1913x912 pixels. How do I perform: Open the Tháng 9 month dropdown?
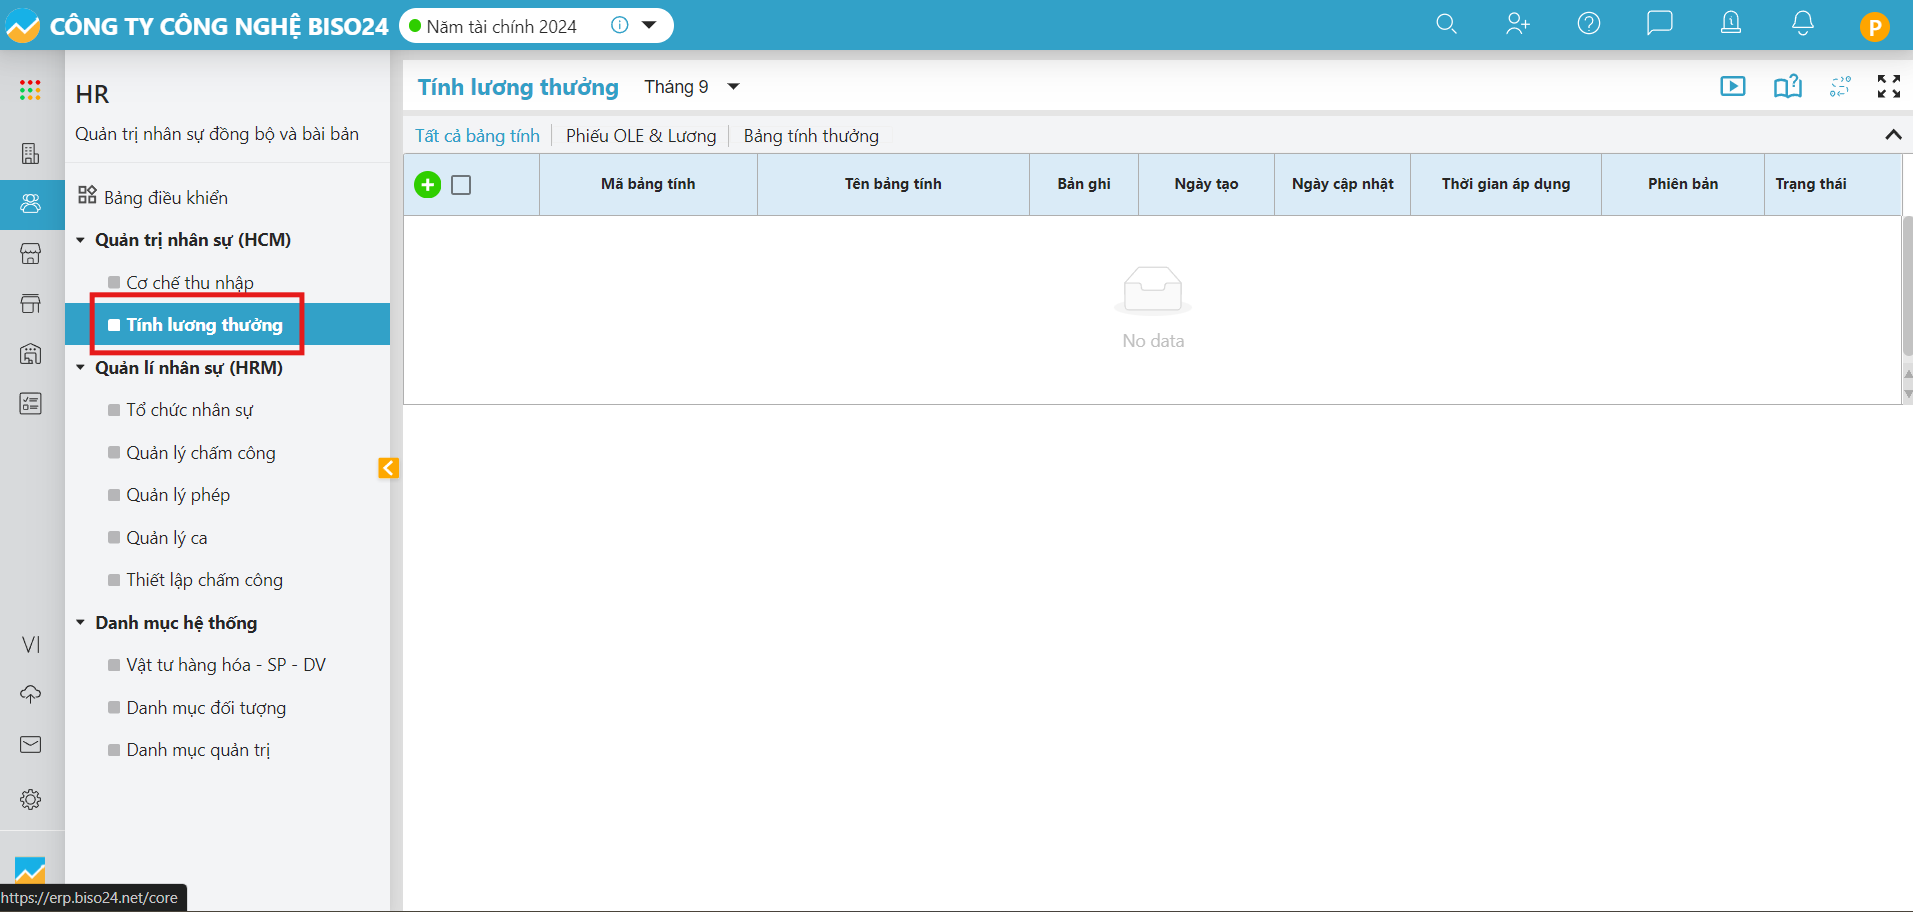tap(691, 87)
